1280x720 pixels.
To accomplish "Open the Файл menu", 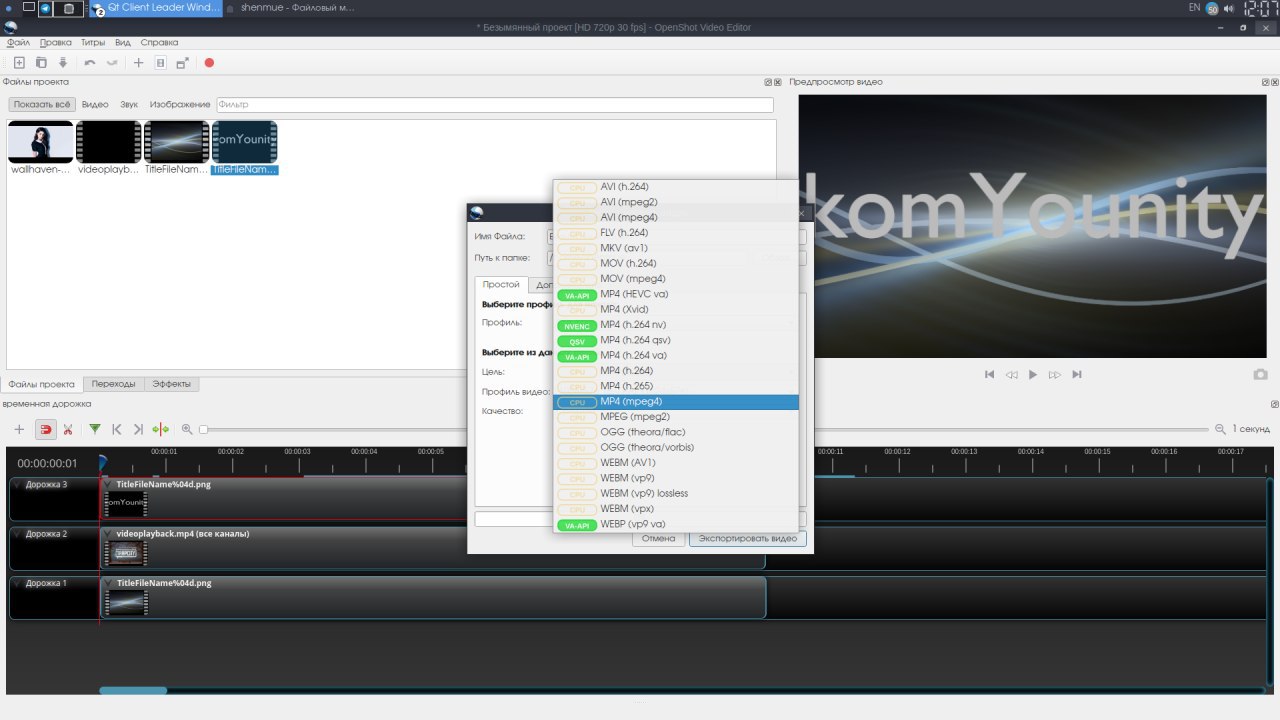I will [x=17, y=43].
